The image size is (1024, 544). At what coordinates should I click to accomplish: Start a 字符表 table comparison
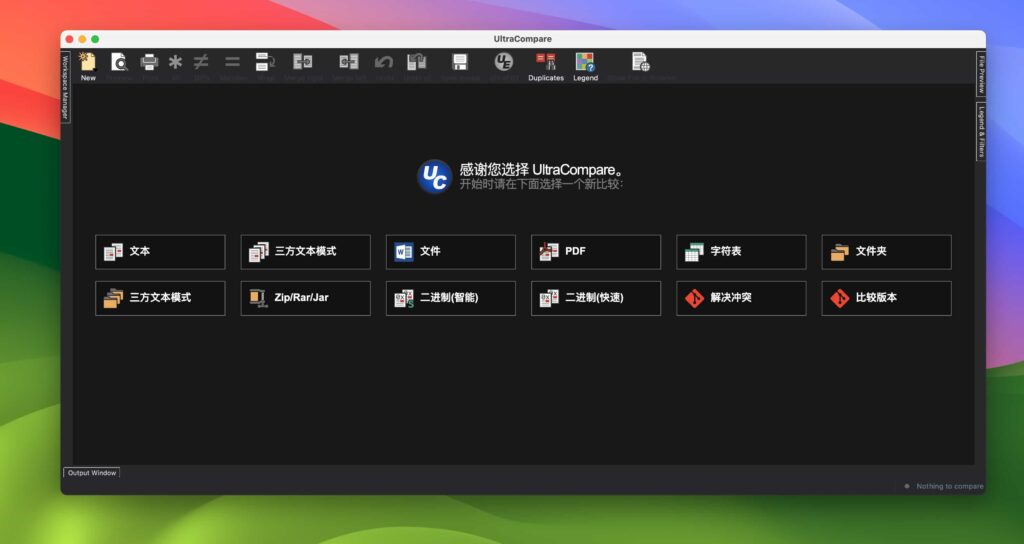click(x=741, y=251)
